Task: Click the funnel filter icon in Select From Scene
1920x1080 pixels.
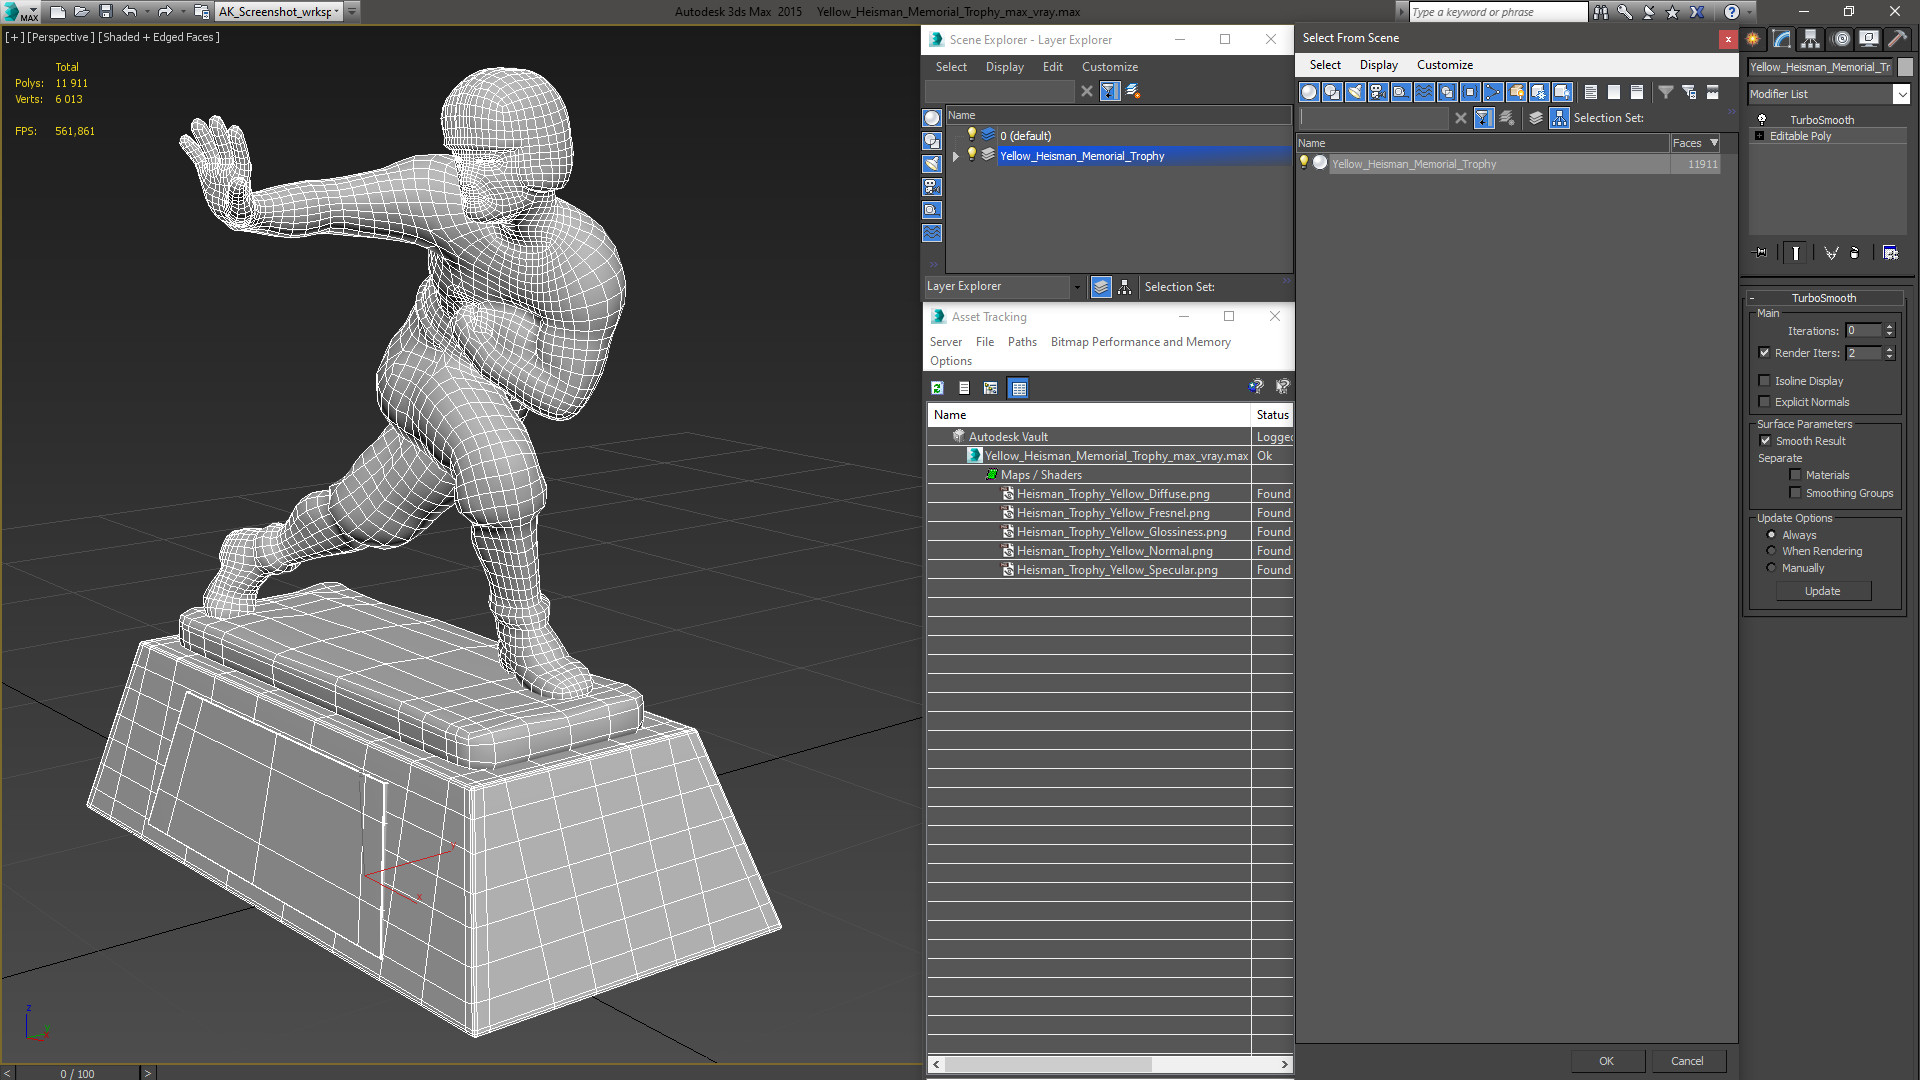Action: click(x=1666, y=92)
